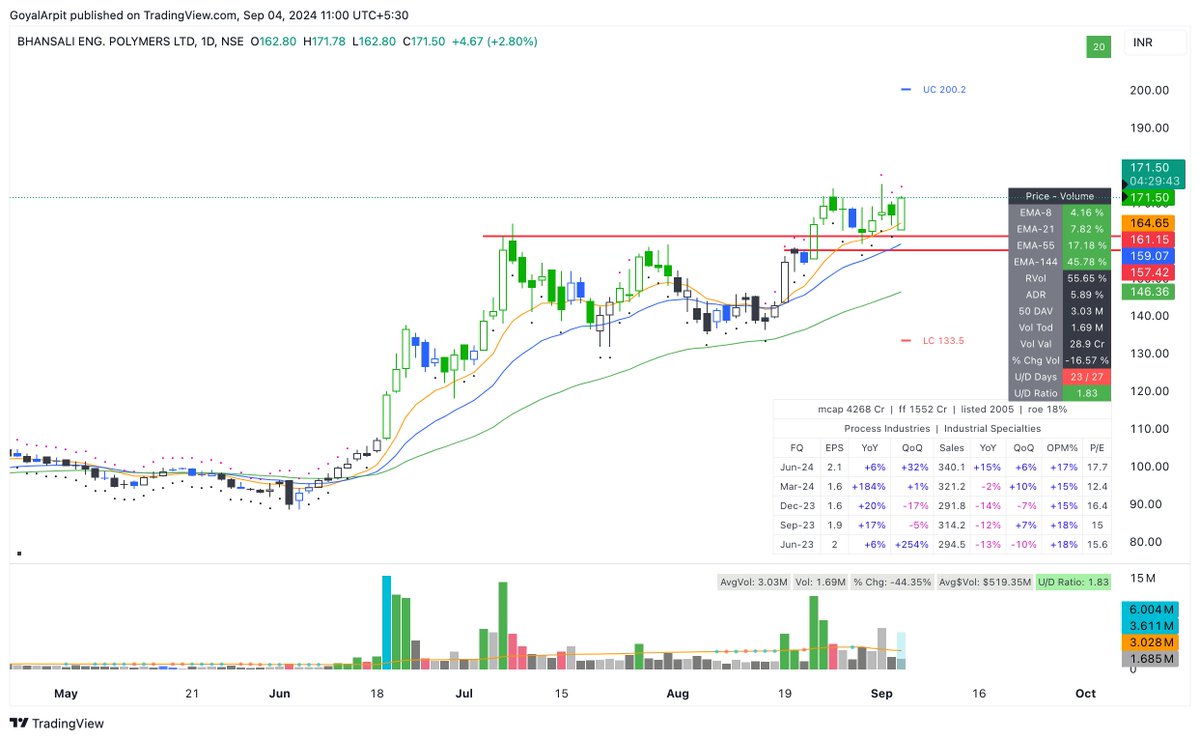
Task: Click the Jul date axis label
Action: click(463, 693)
